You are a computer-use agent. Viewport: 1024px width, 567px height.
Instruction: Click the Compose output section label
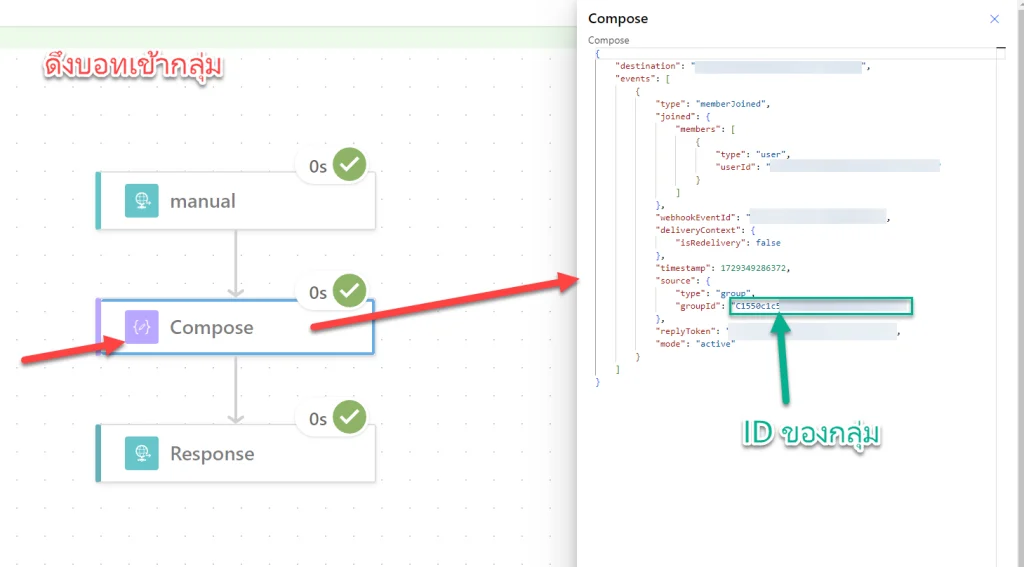point(609,40)
